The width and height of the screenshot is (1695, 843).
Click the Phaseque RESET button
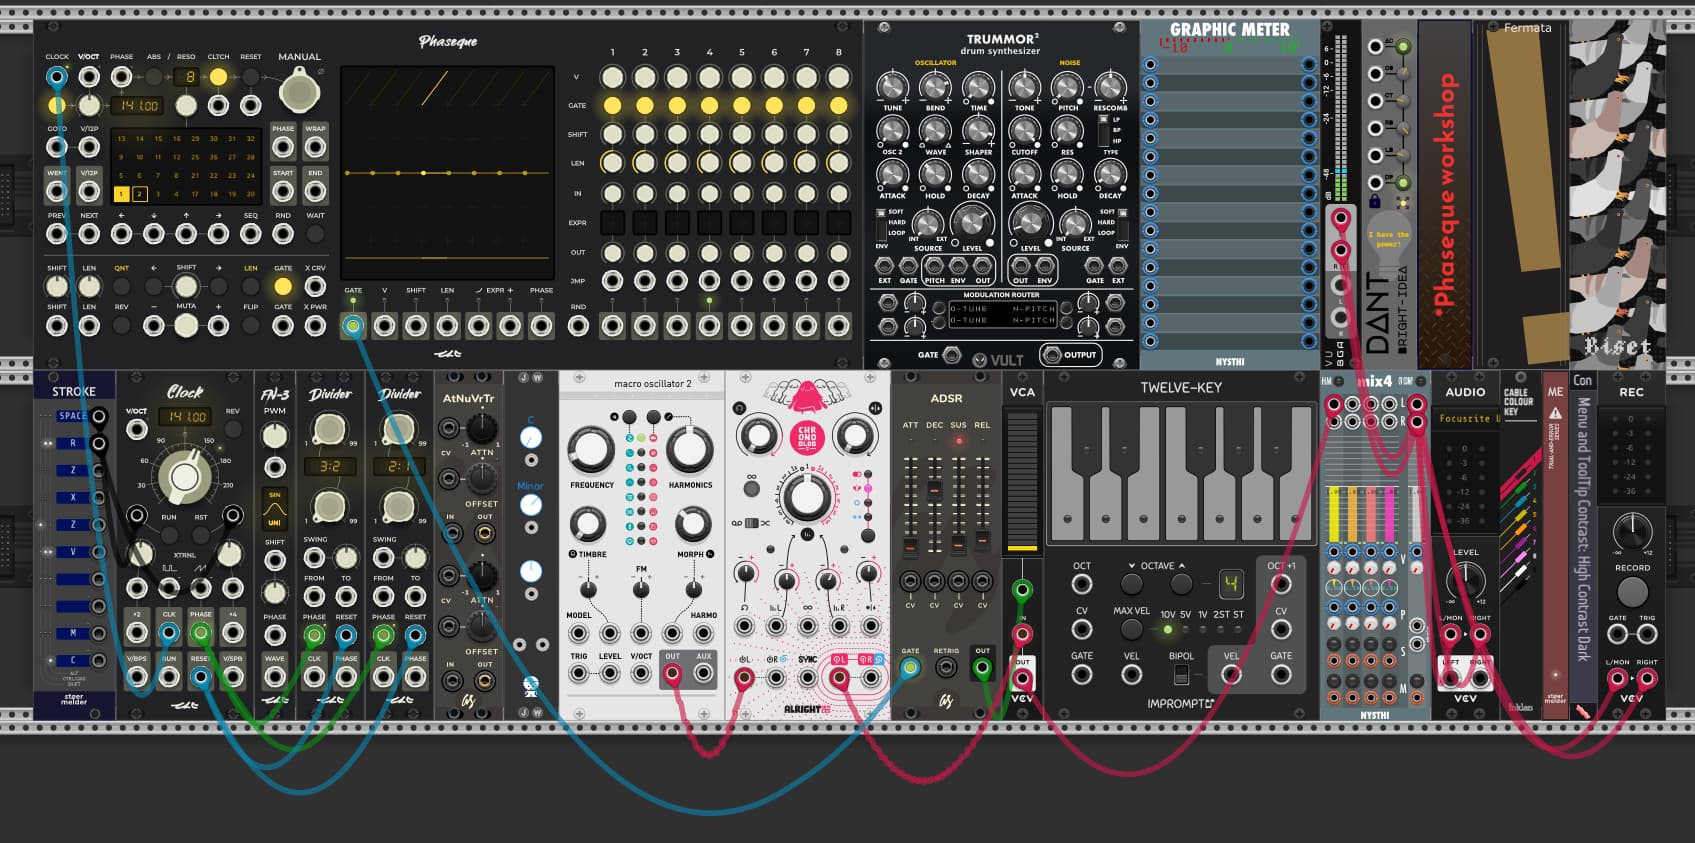pyautogui.click(x=251, y=77)
